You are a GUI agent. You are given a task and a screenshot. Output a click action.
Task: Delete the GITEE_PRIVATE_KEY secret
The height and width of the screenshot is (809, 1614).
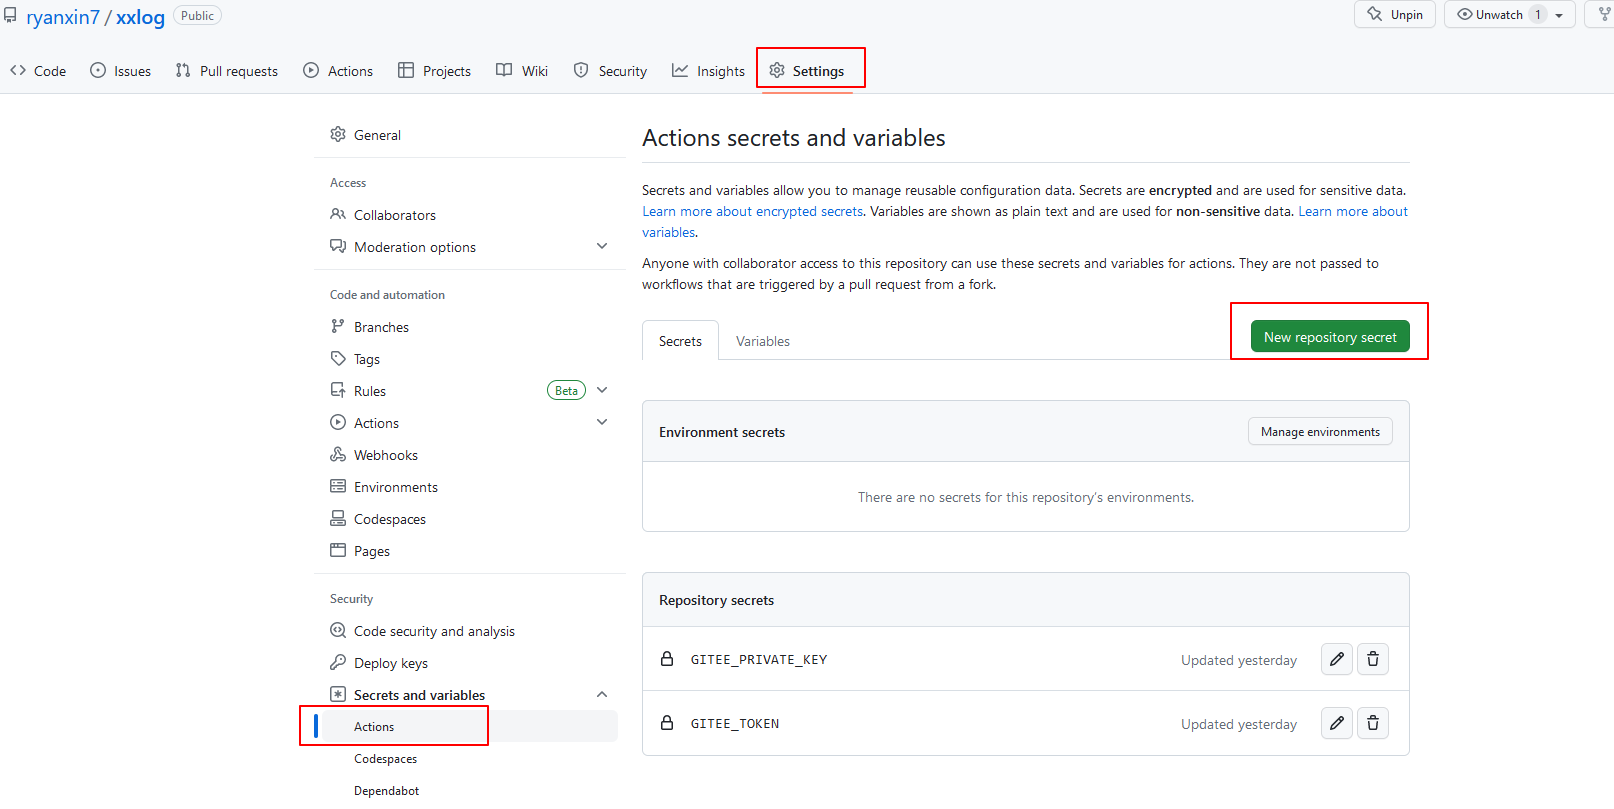coord(1373,659)
